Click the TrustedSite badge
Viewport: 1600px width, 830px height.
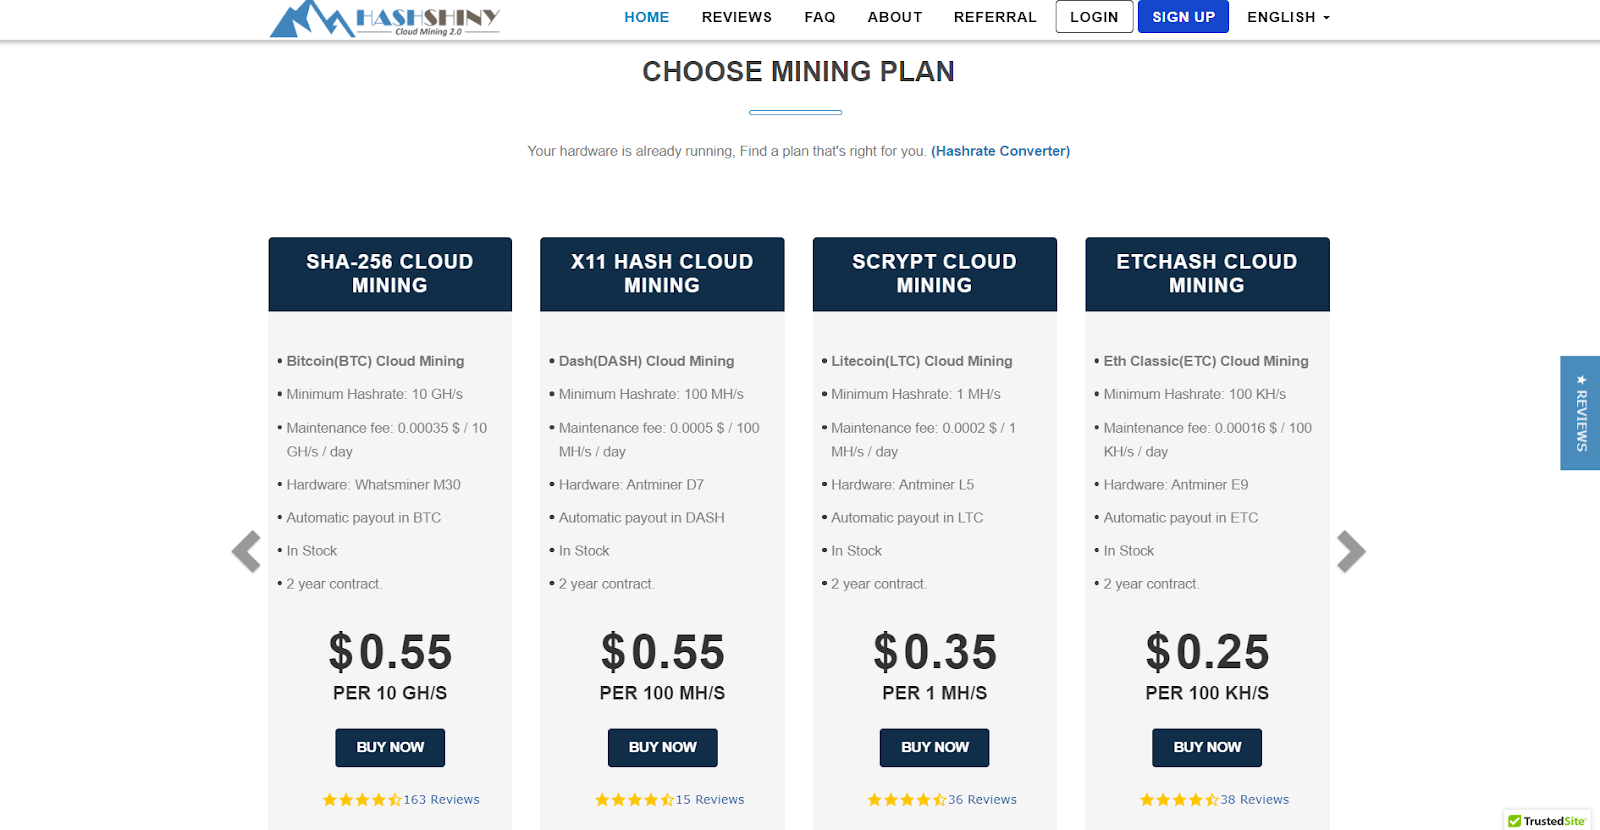(1547, 820)
